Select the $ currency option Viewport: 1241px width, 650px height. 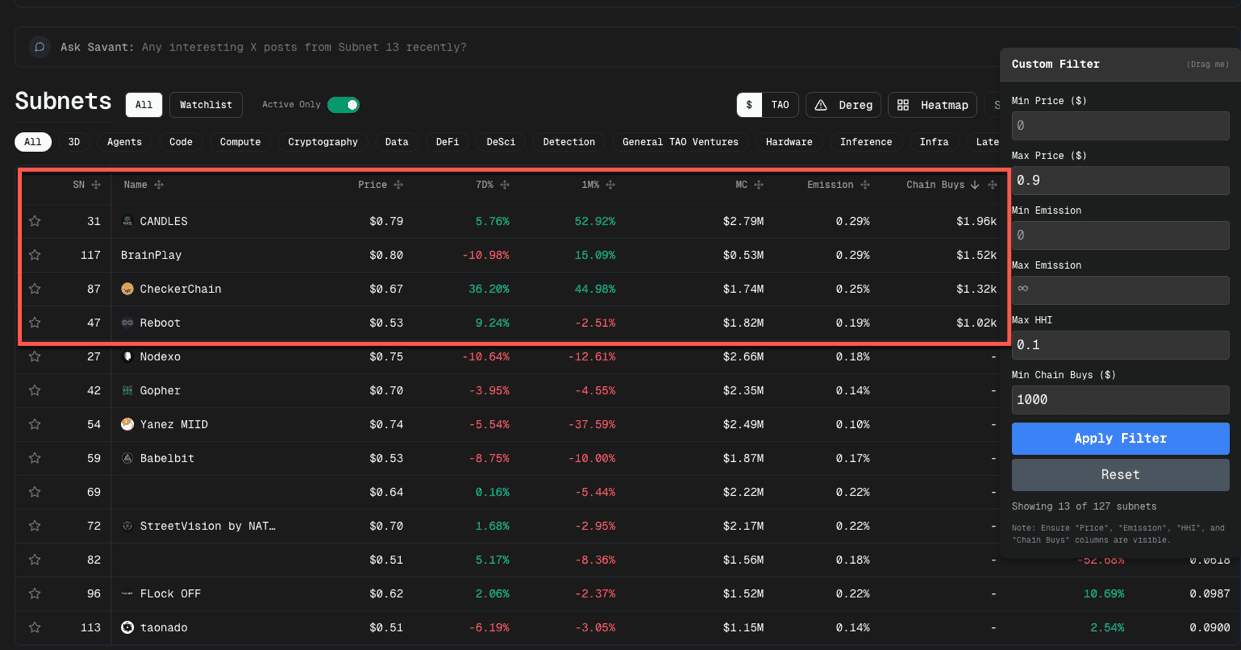pyautogui.click(x=750, y=105)
